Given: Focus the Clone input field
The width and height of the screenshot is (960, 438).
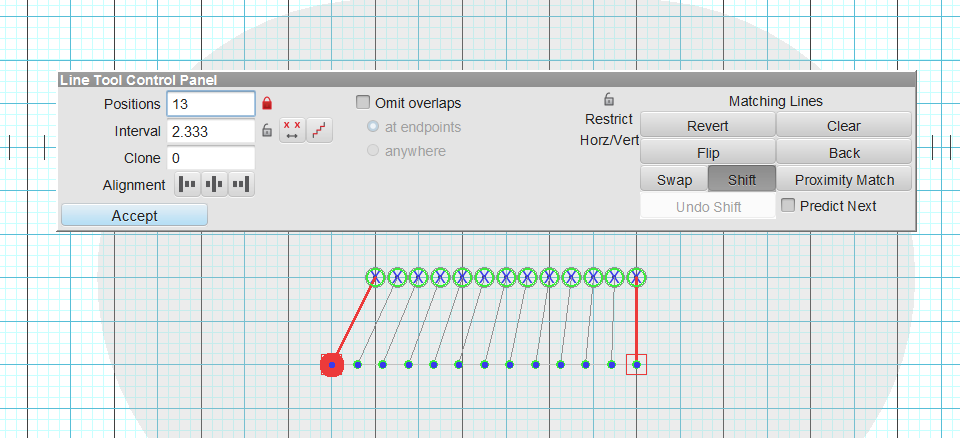Looking at the screenshot, I should pyautogui.click(x=211, y=157).
